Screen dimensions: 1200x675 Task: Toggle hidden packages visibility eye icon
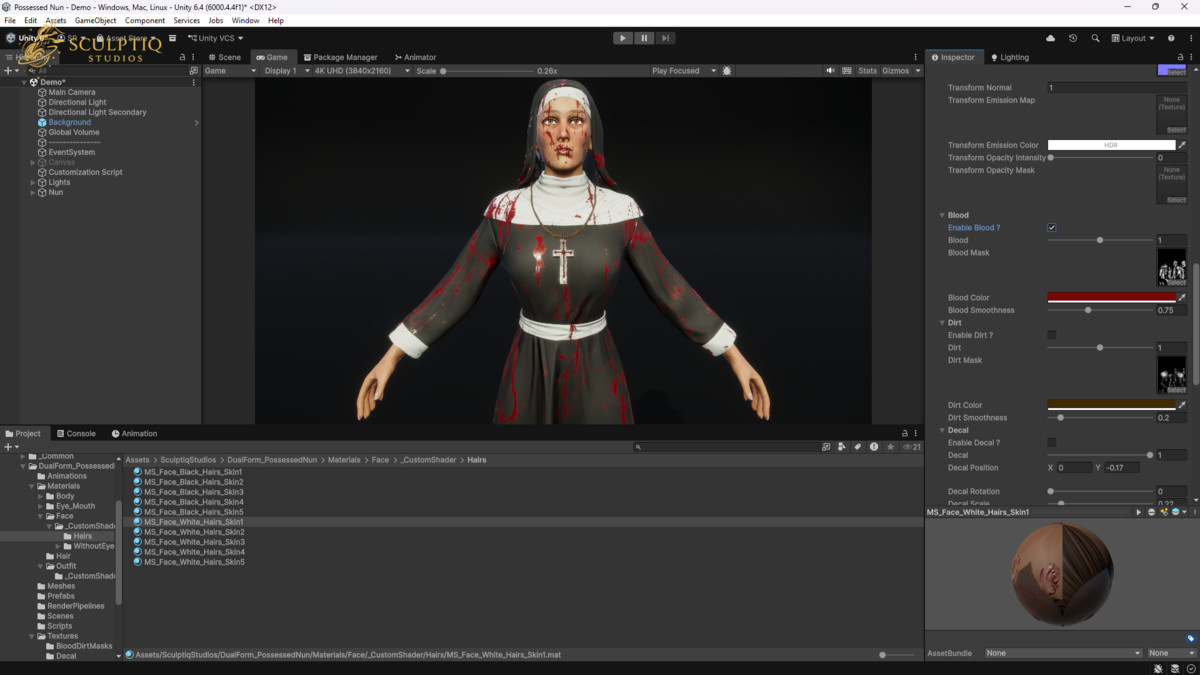coord(912,447)
